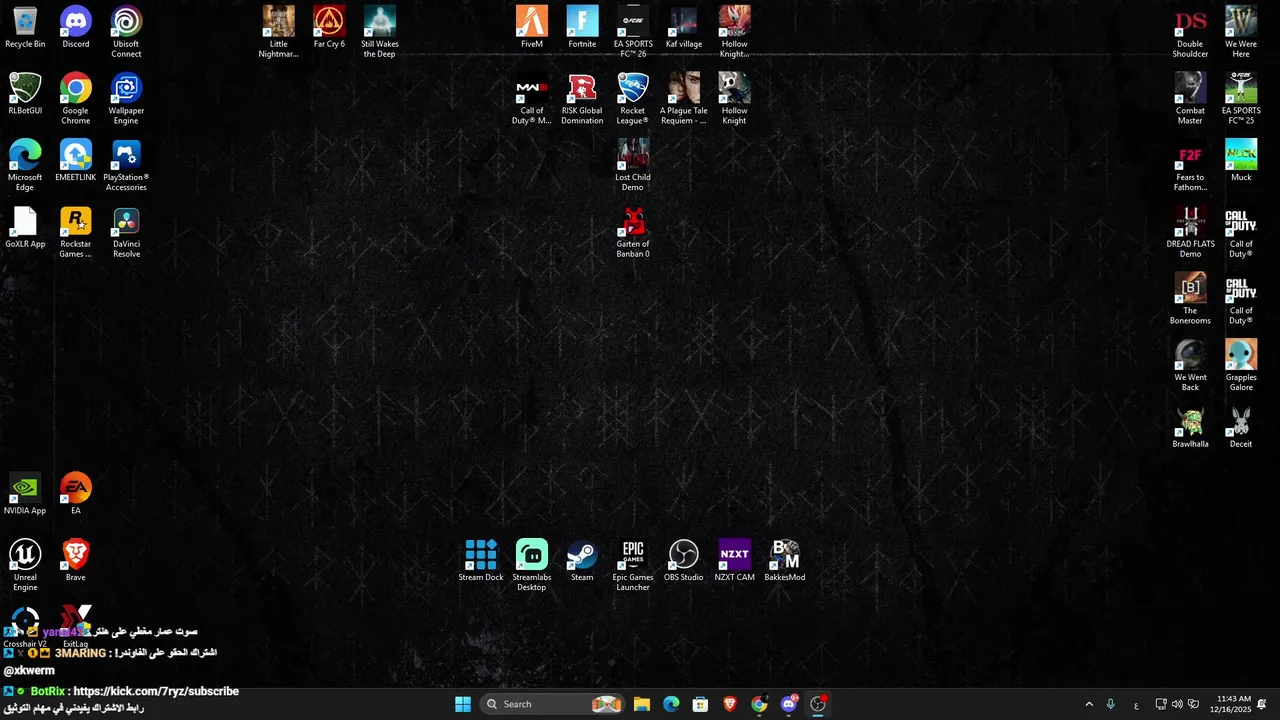Open File Explorer from the taskbar
Image resolution: width=1280 pixels, height=720 pixels.
point(642,704)
